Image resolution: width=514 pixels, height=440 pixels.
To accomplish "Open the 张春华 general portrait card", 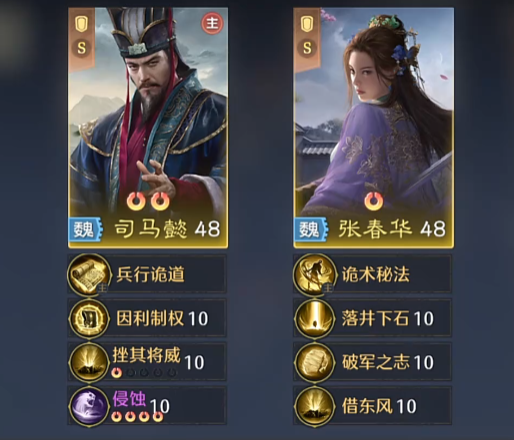I will click(x=373, y=128).
